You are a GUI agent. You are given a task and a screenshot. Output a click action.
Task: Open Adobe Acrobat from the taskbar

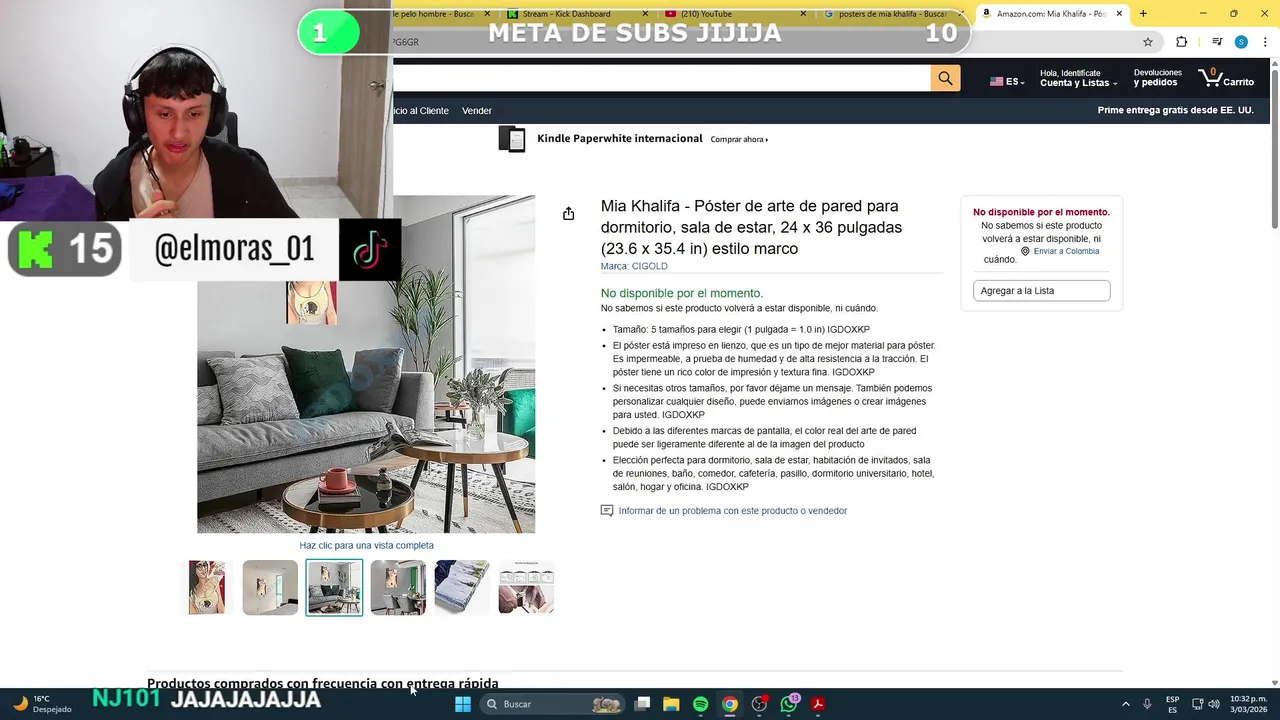(818, 704)
